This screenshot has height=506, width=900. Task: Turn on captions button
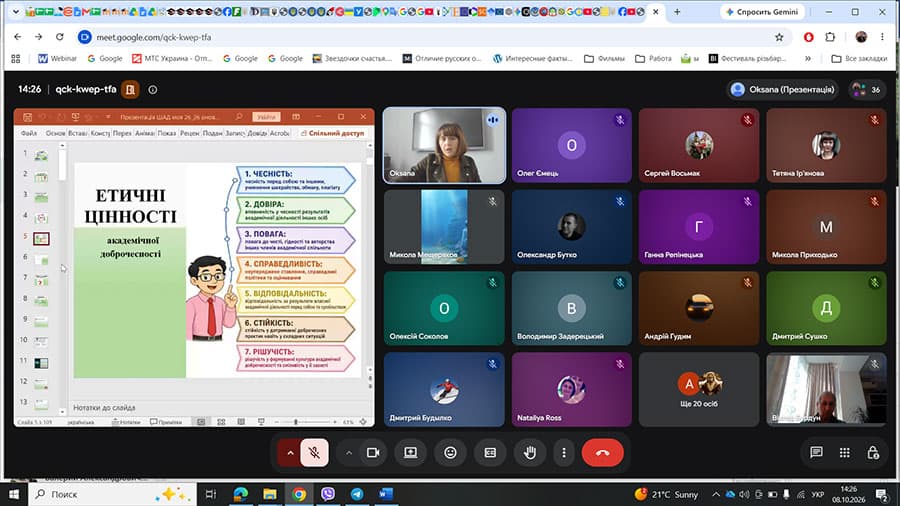[x=490, y=453]
